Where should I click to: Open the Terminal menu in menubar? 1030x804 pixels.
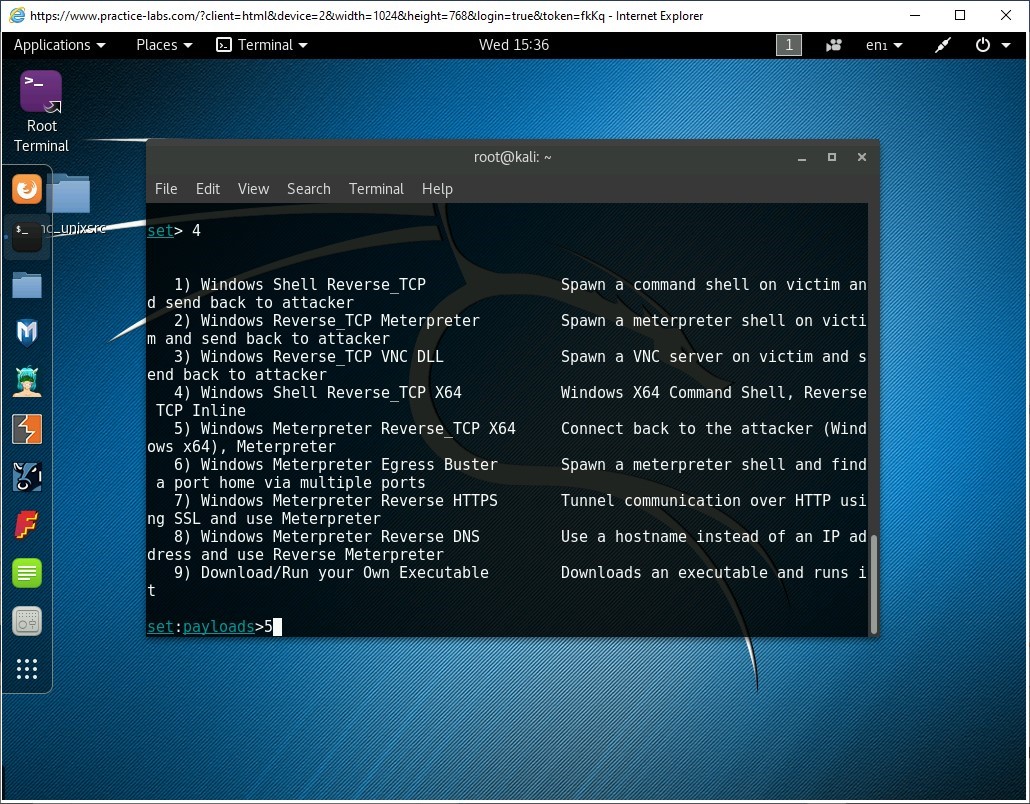pyautogui.click(x=376, y=189)
